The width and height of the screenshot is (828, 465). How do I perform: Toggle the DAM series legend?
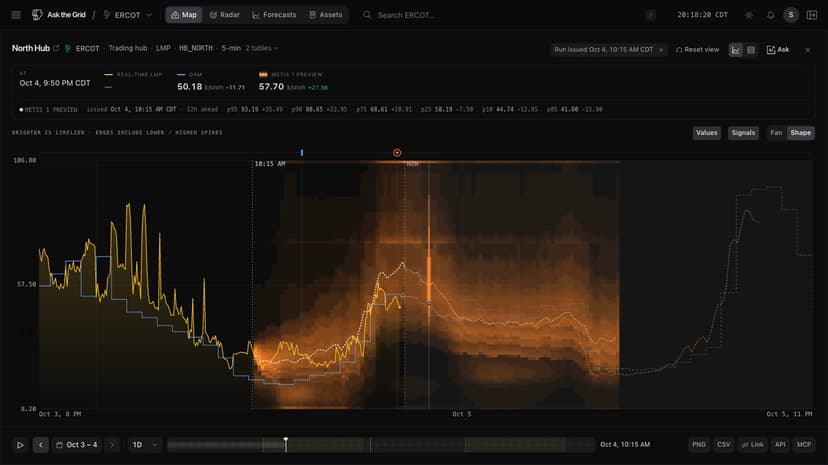(x=190, y=74)
